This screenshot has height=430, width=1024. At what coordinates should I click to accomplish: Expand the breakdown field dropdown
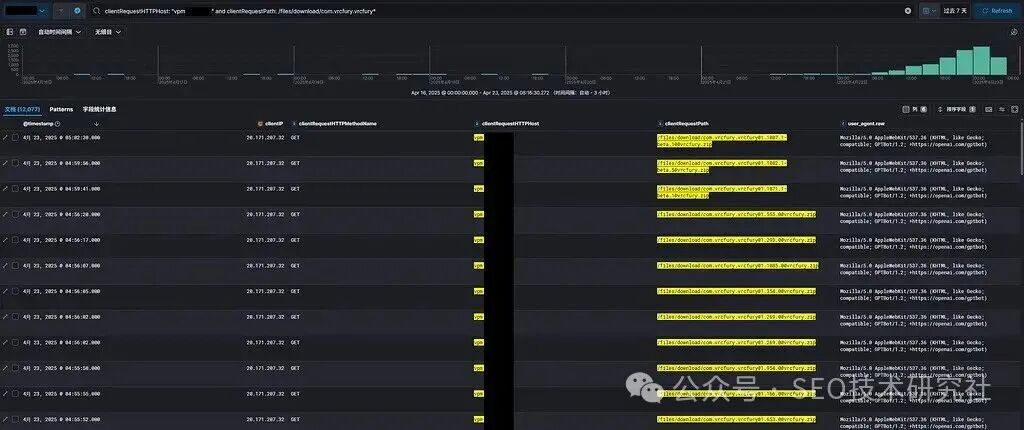(x=108, y=32)
